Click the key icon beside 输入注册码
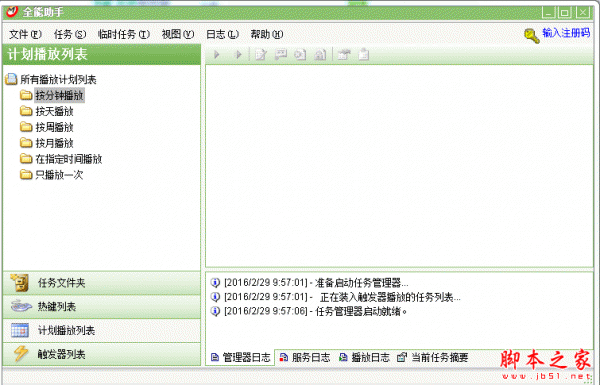Image resolution: width=600 pixels, height=385 pixels. [532, 36]
